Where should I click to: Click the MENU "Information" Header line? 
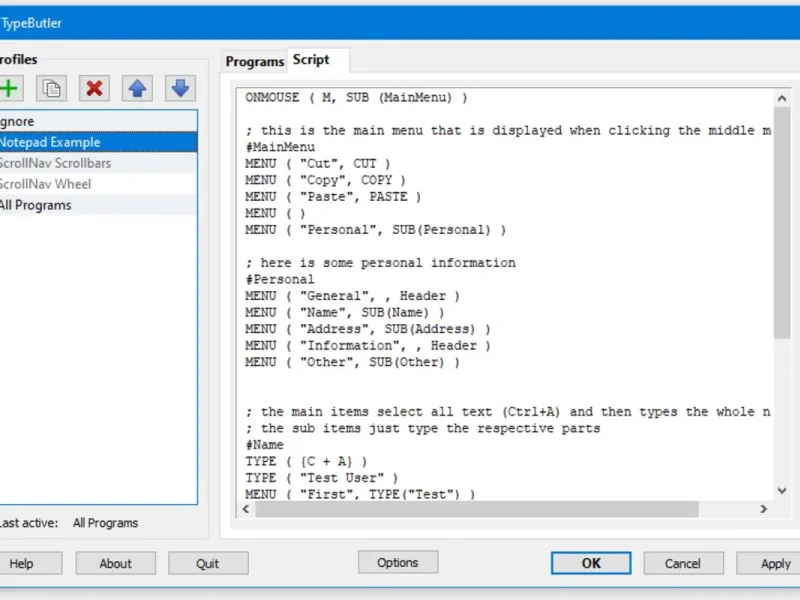click(x=368, y=345)
